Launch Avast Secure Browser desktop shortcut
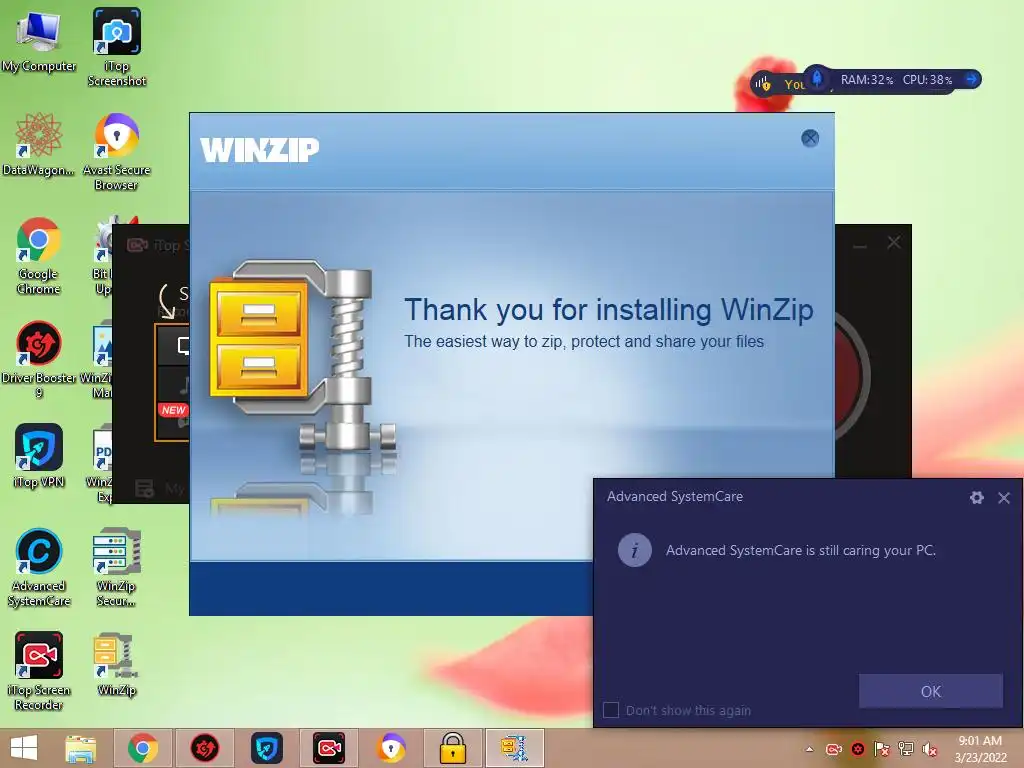 (x=116, y=152)
